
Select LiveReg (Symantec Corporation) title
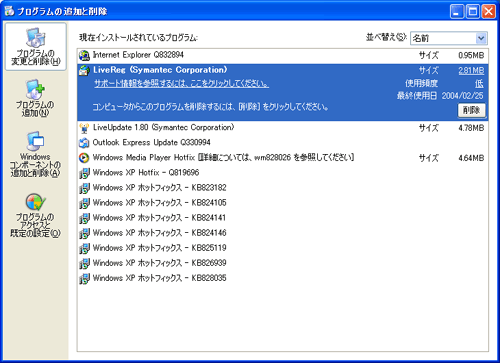tap(160, 70)
